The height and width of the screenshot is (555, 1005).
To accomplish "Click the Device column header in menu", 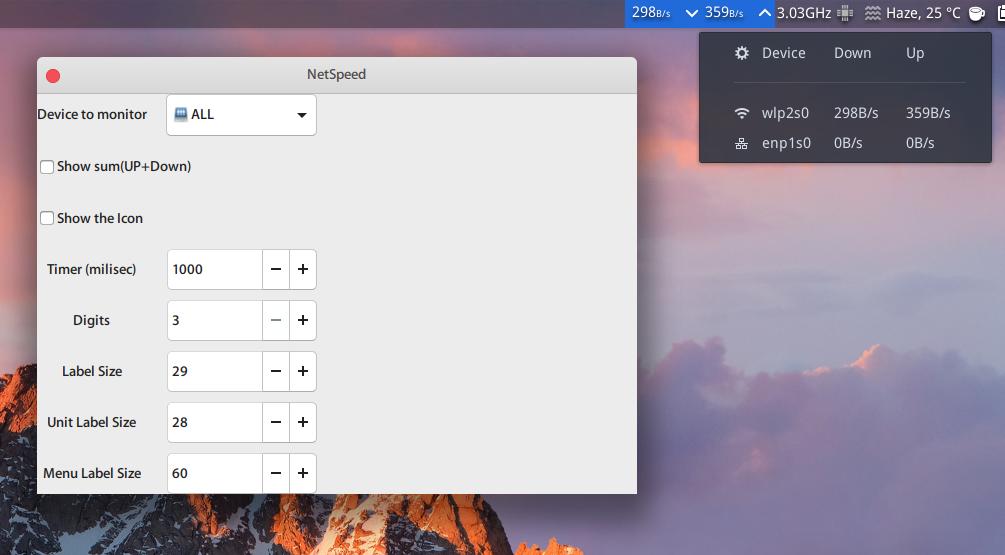I will pyautogui.click(x=783, y=53).
